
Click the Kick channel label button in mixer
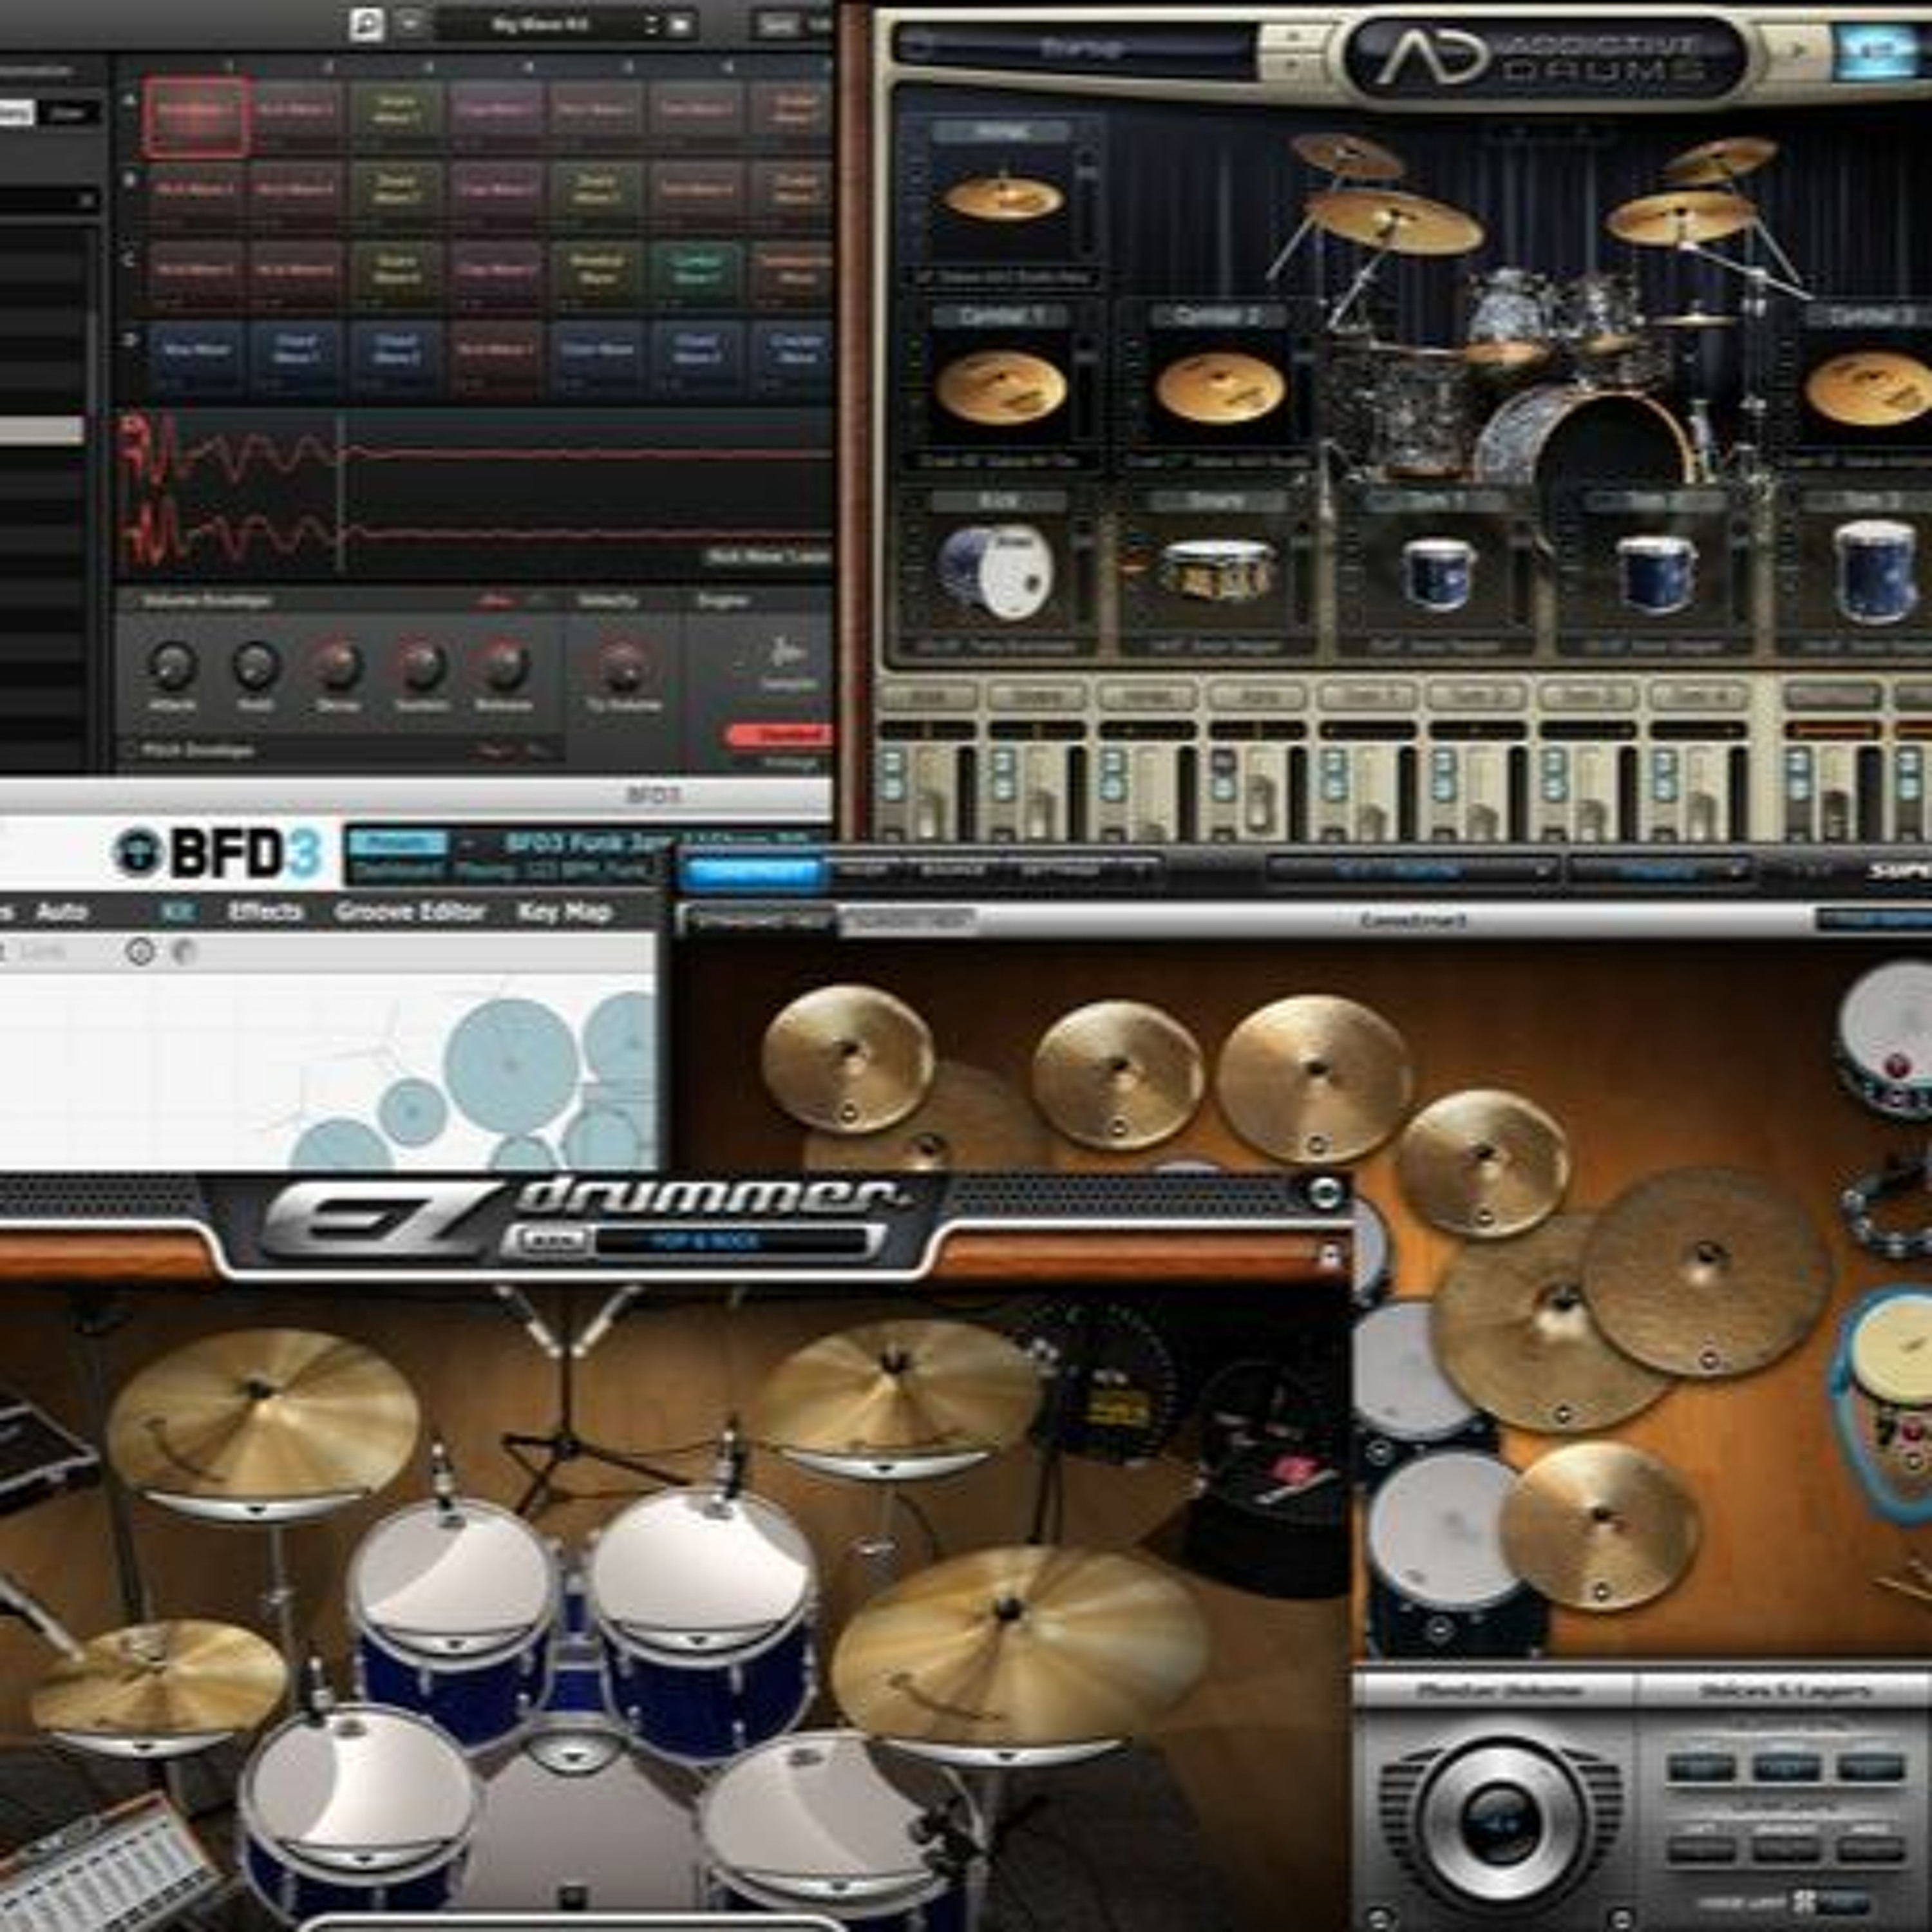click(928, 696)
